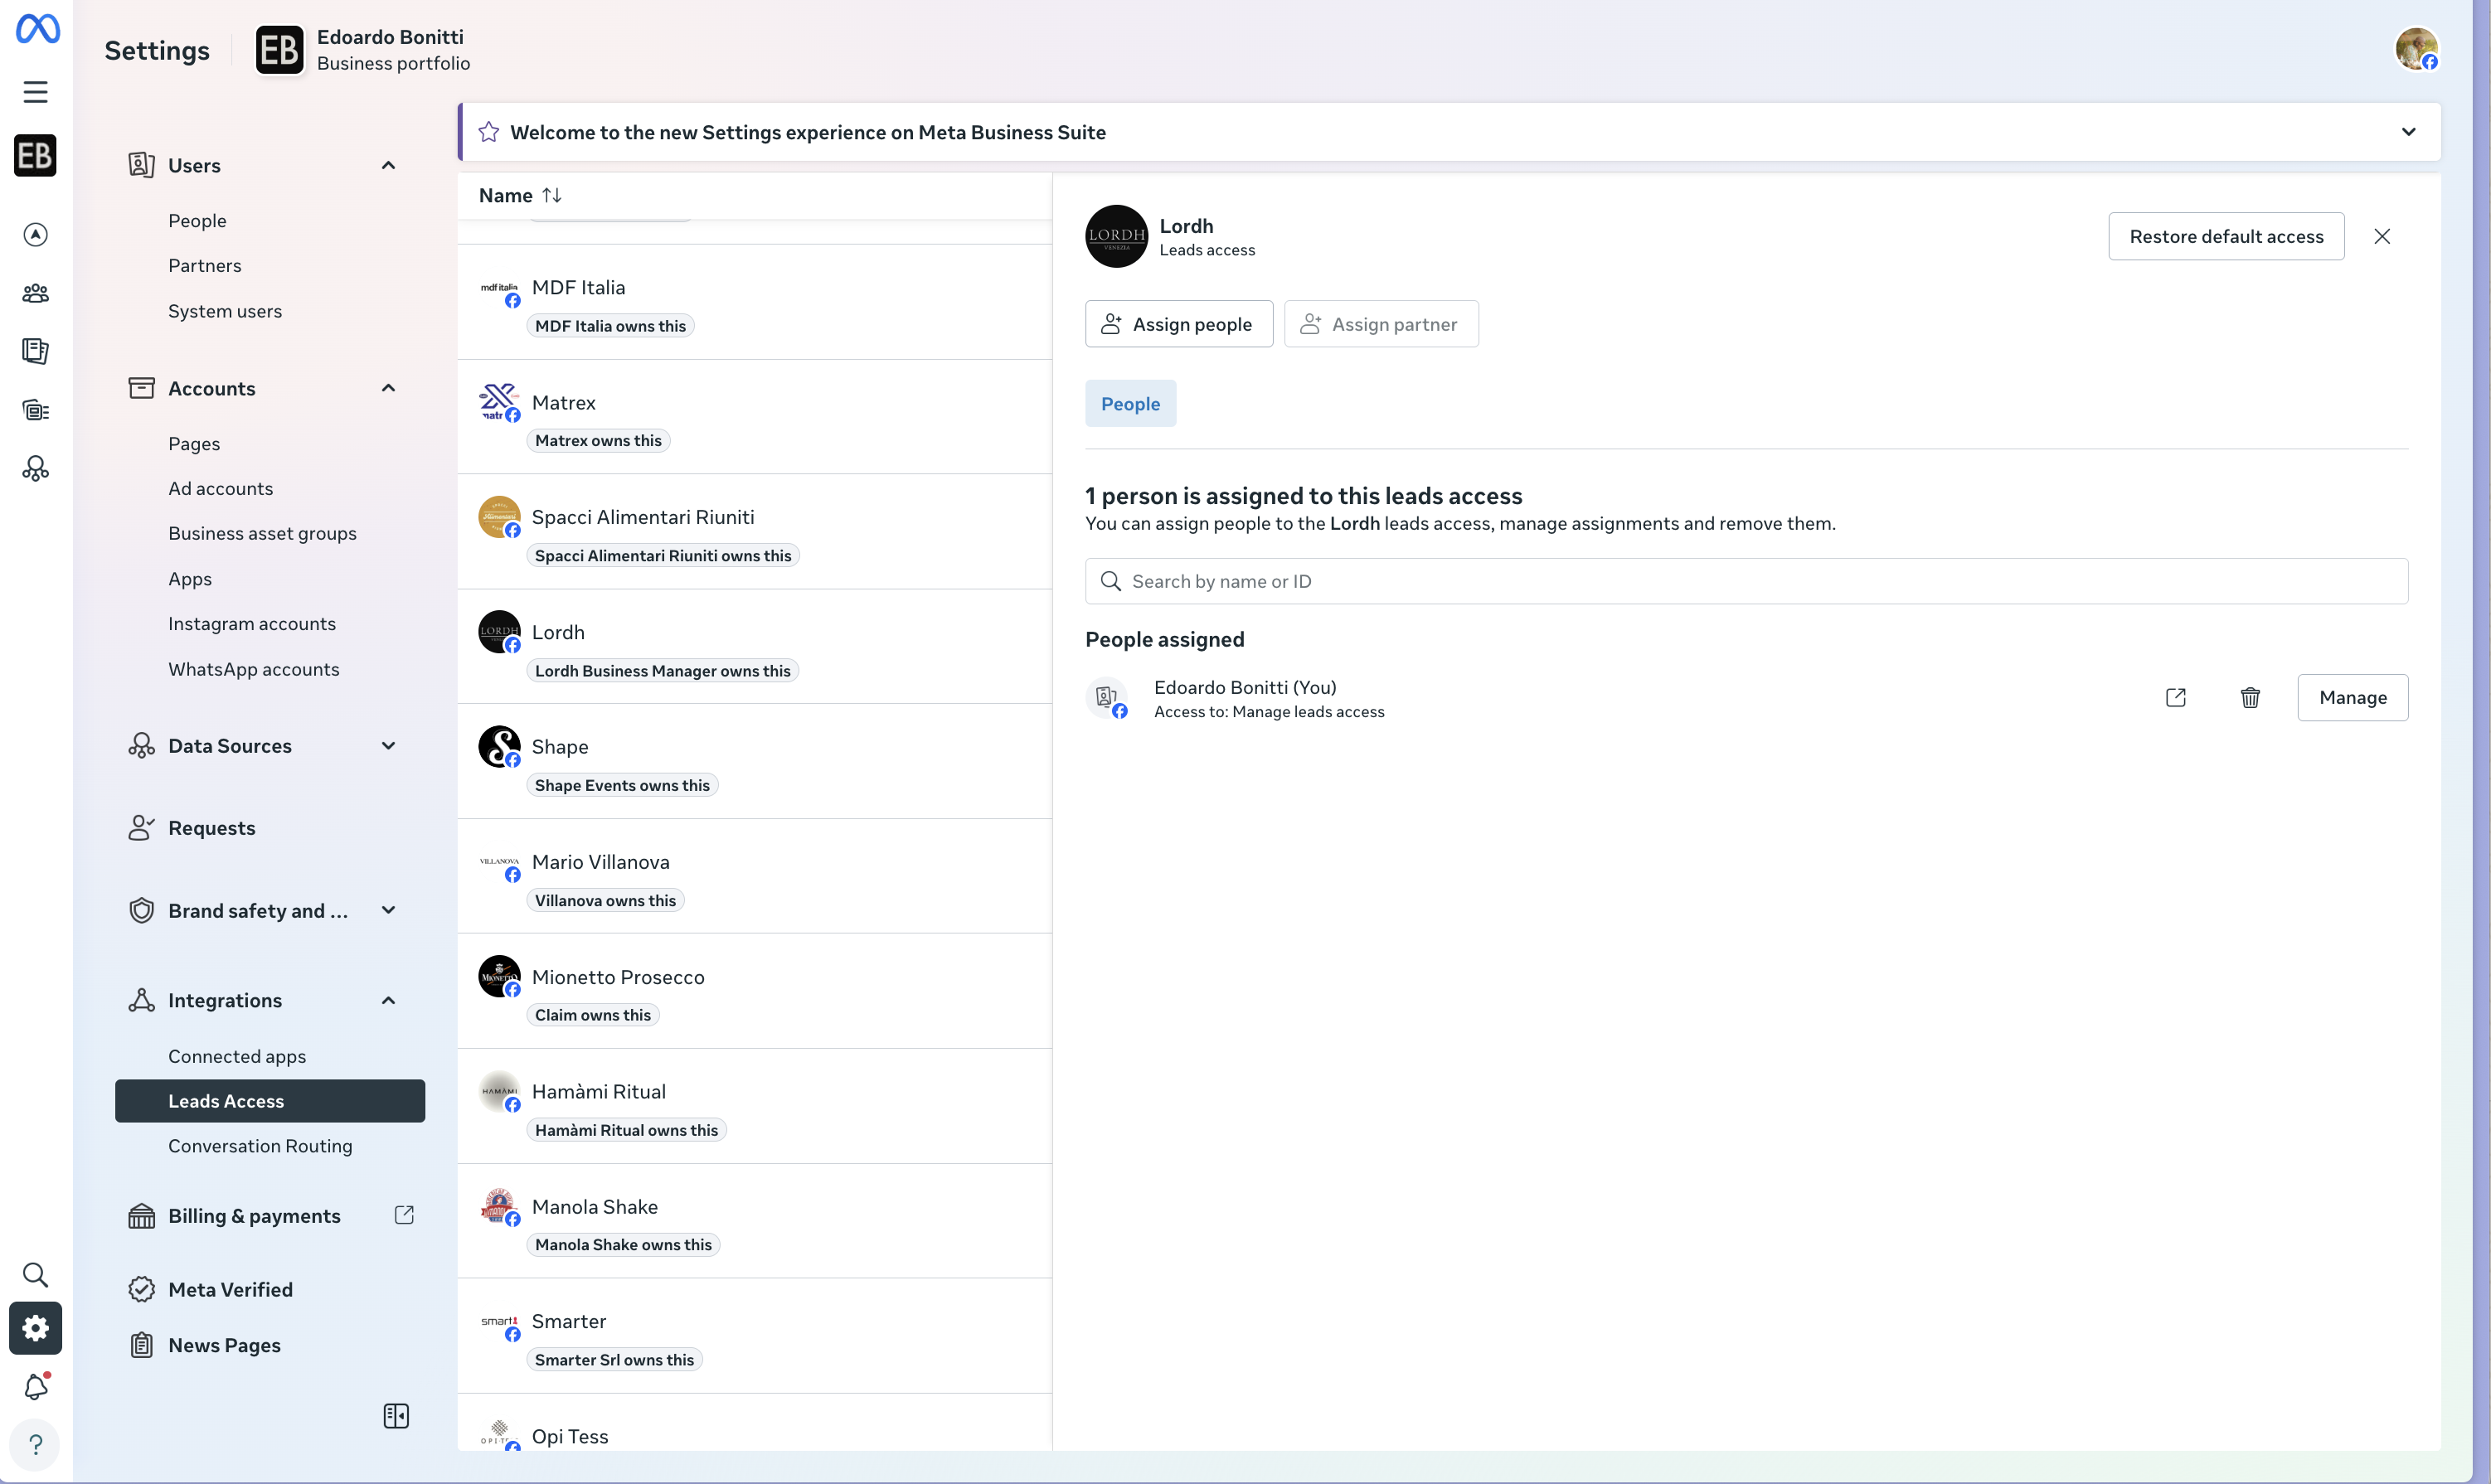Screen dimensions: 2491x1484
Task: Click the Meta logo icon
Action: point(37,29)
